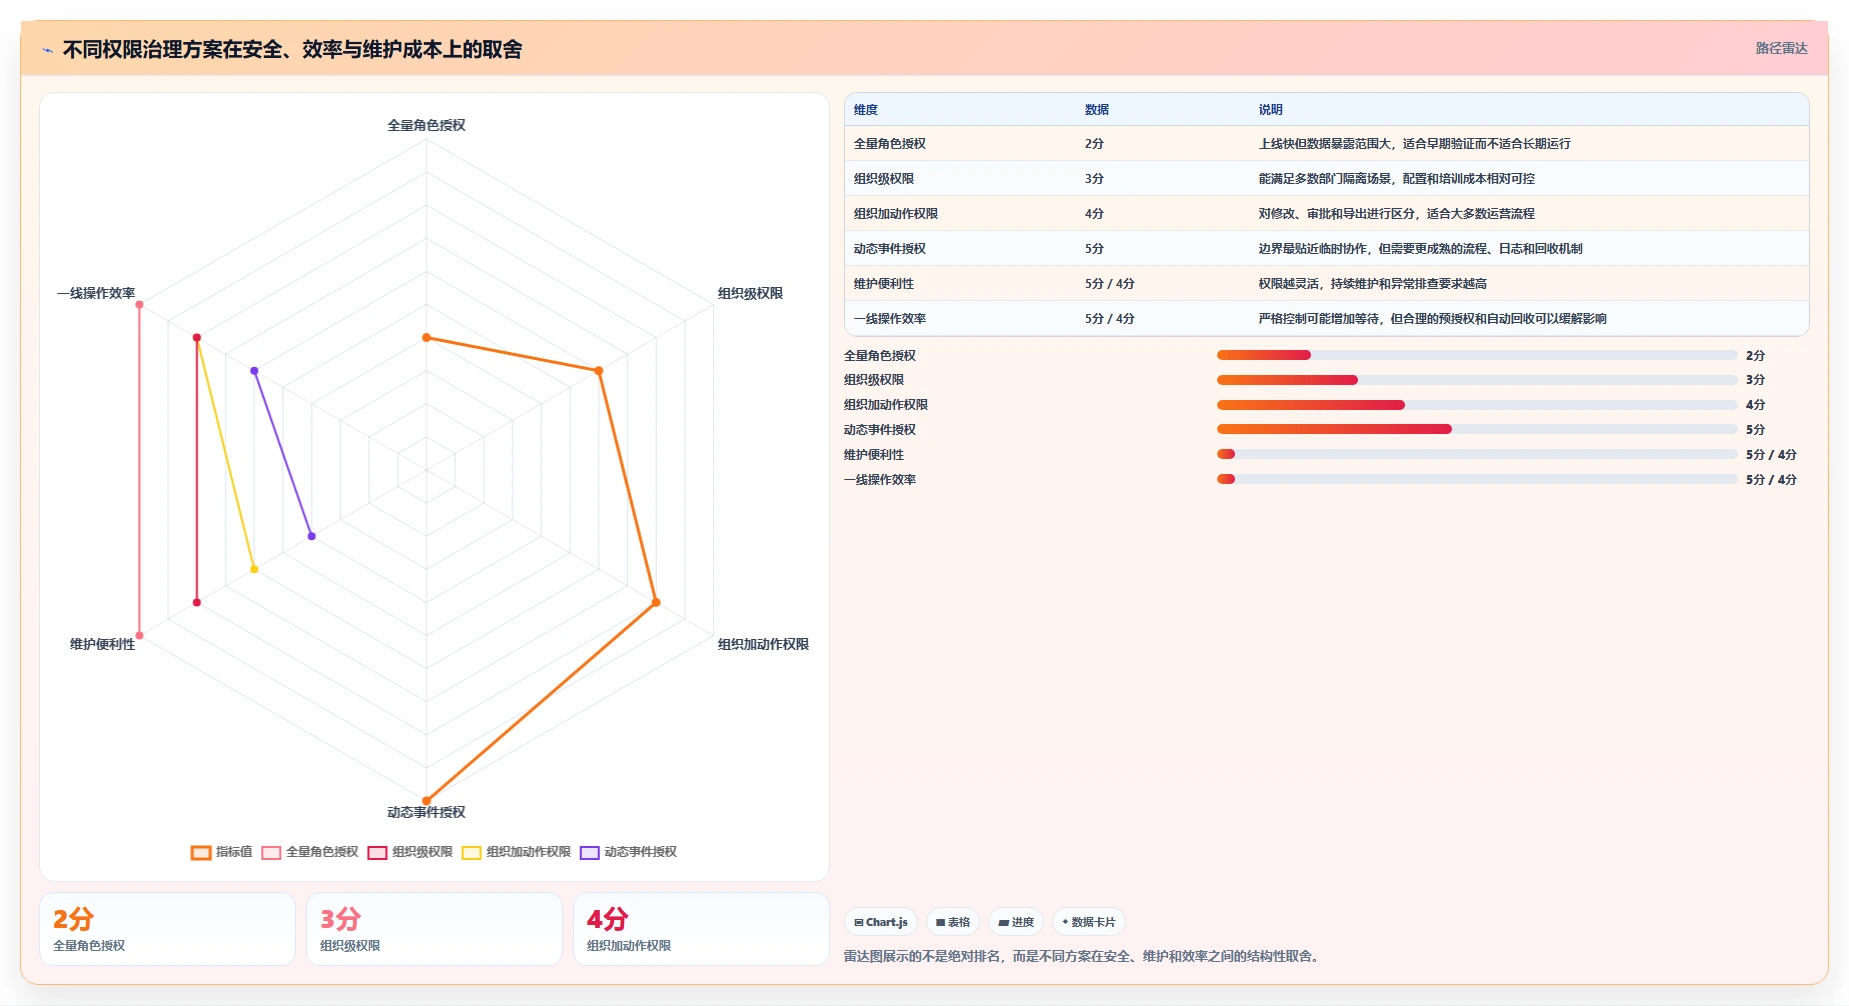
Task: Click the 4分 value in the table
Action: pyautogui.click(x=1094, y=214)
